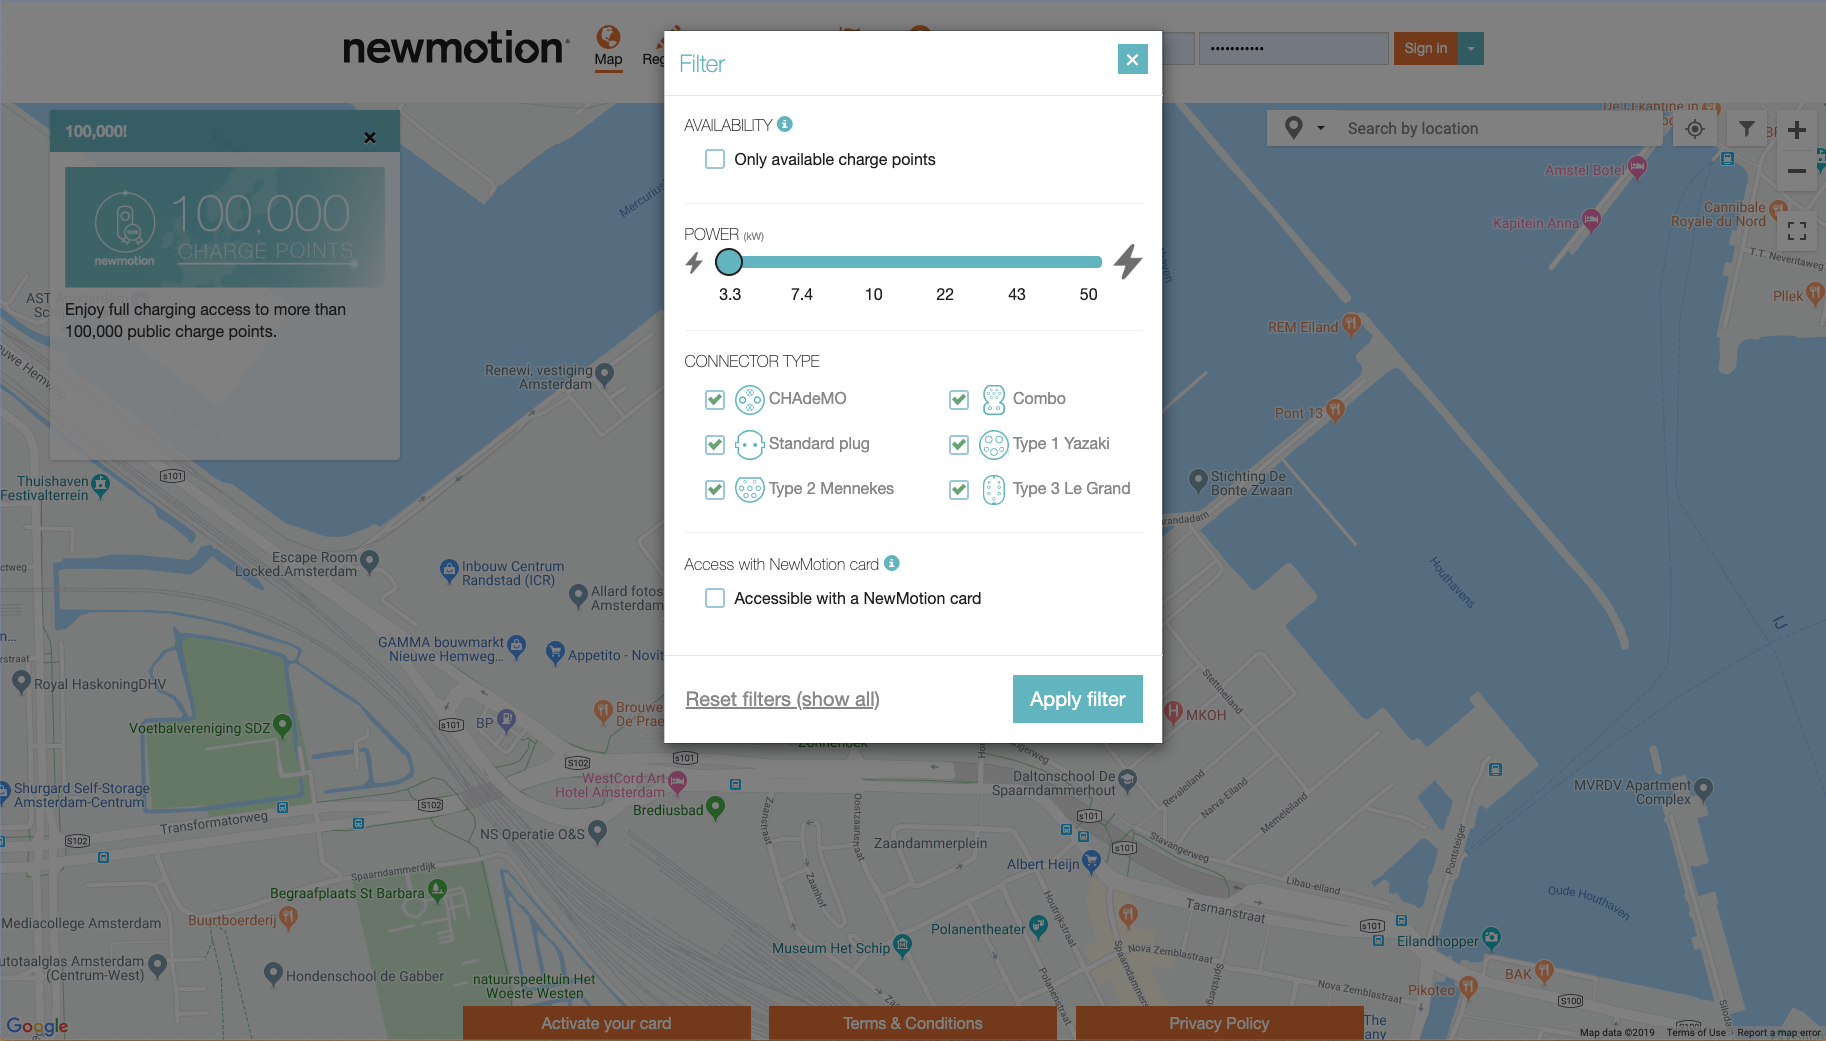
Task: Open the location pin type dropdown
Action: coord(1303,128)
